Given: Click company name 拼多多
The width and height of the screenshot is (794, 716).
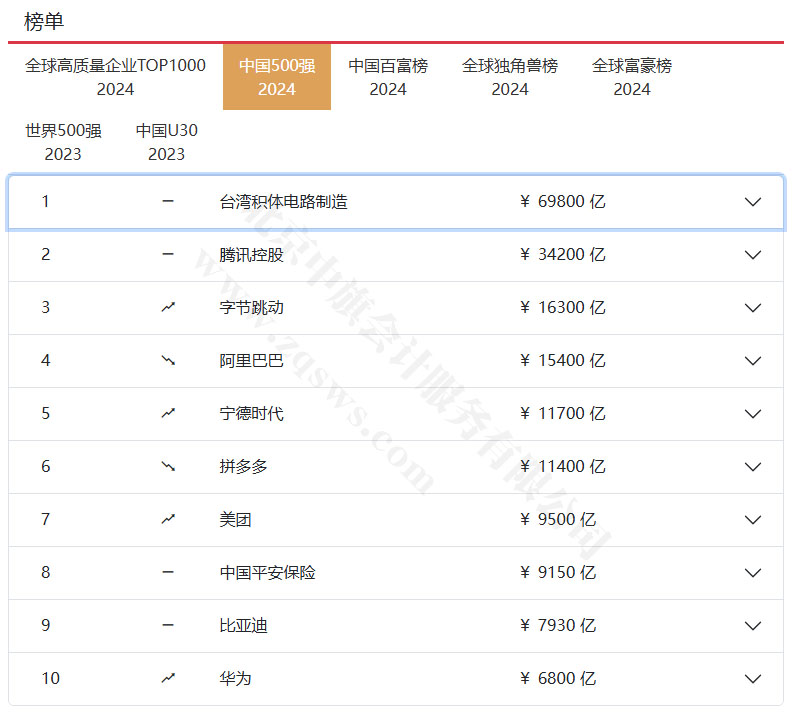Looking at the screenshot, I should point(243,466).
